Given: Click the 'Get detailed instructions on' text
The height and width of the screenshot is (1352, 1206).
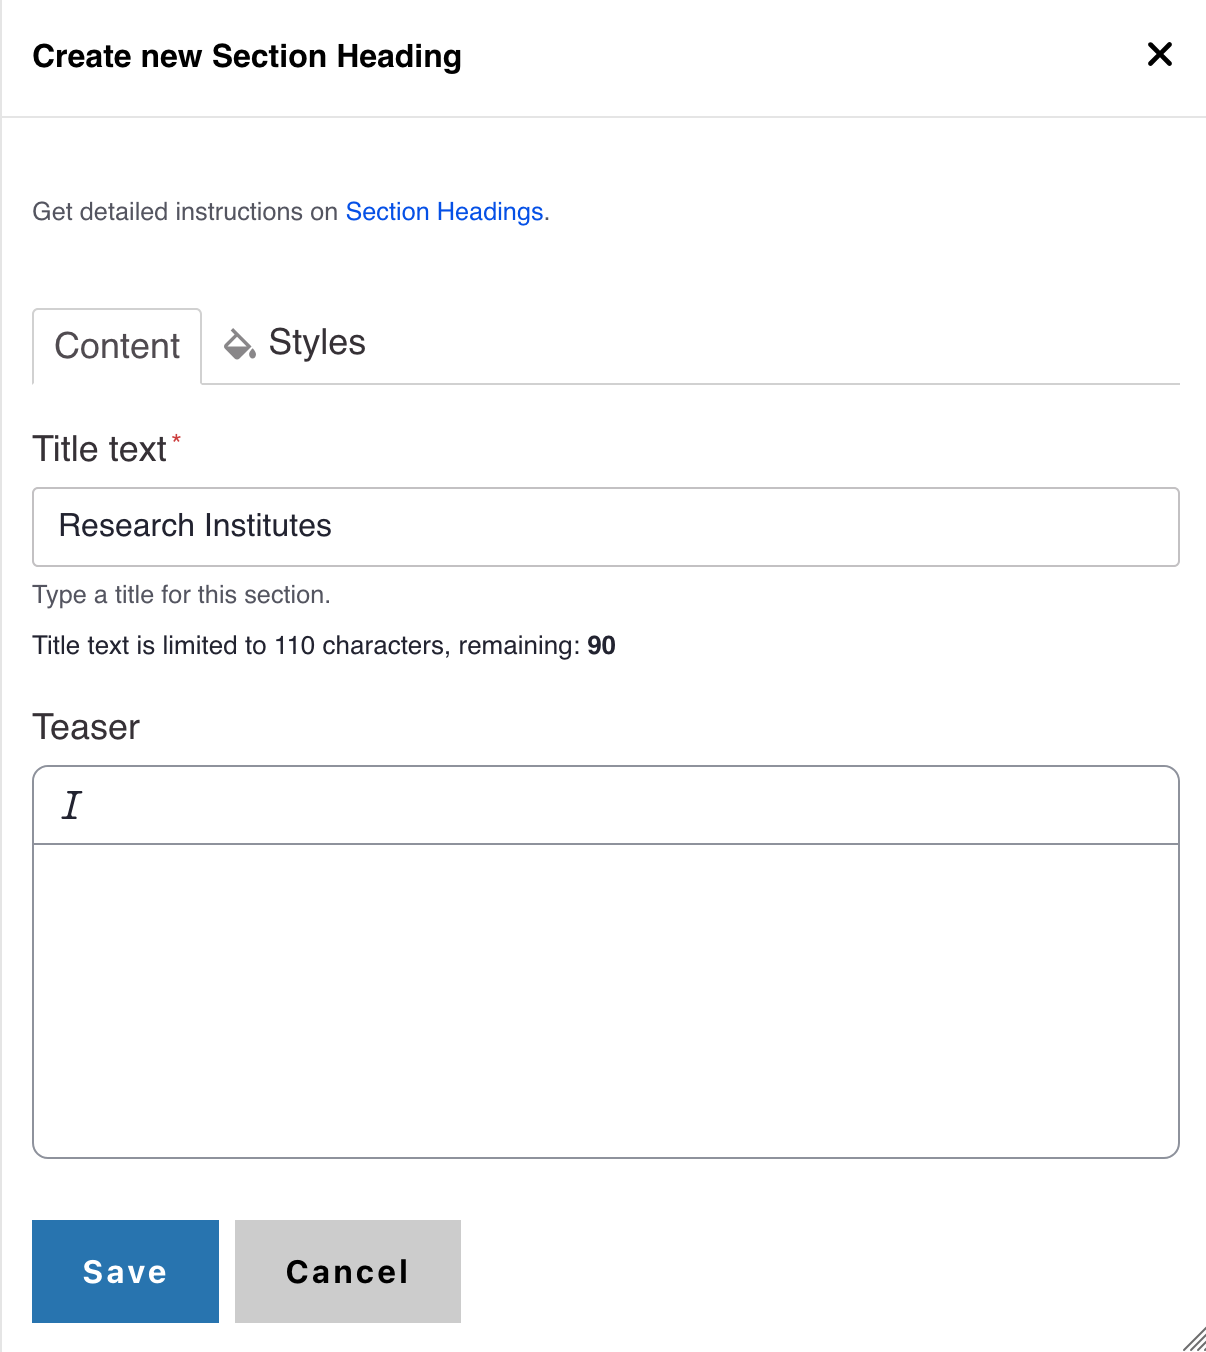Looking at the screenshot, I should point(185,212).
